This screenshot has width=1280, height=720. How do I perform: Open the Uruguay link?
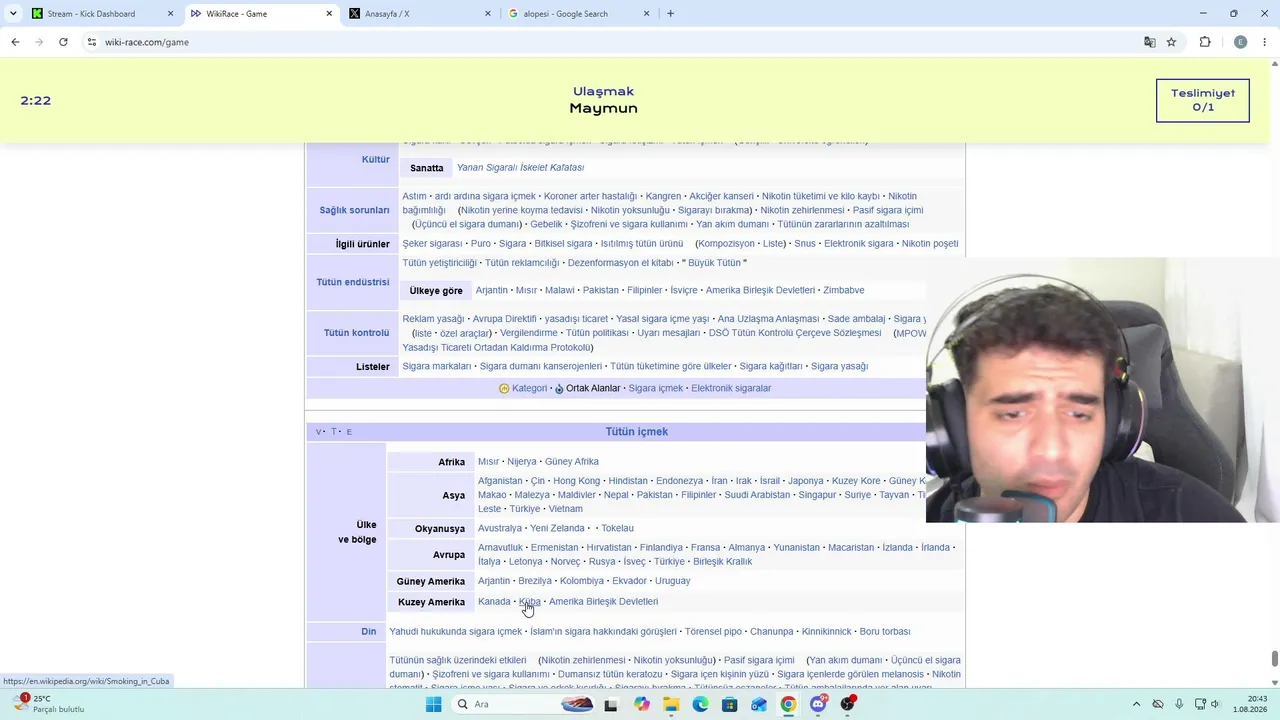pos(672,581)
